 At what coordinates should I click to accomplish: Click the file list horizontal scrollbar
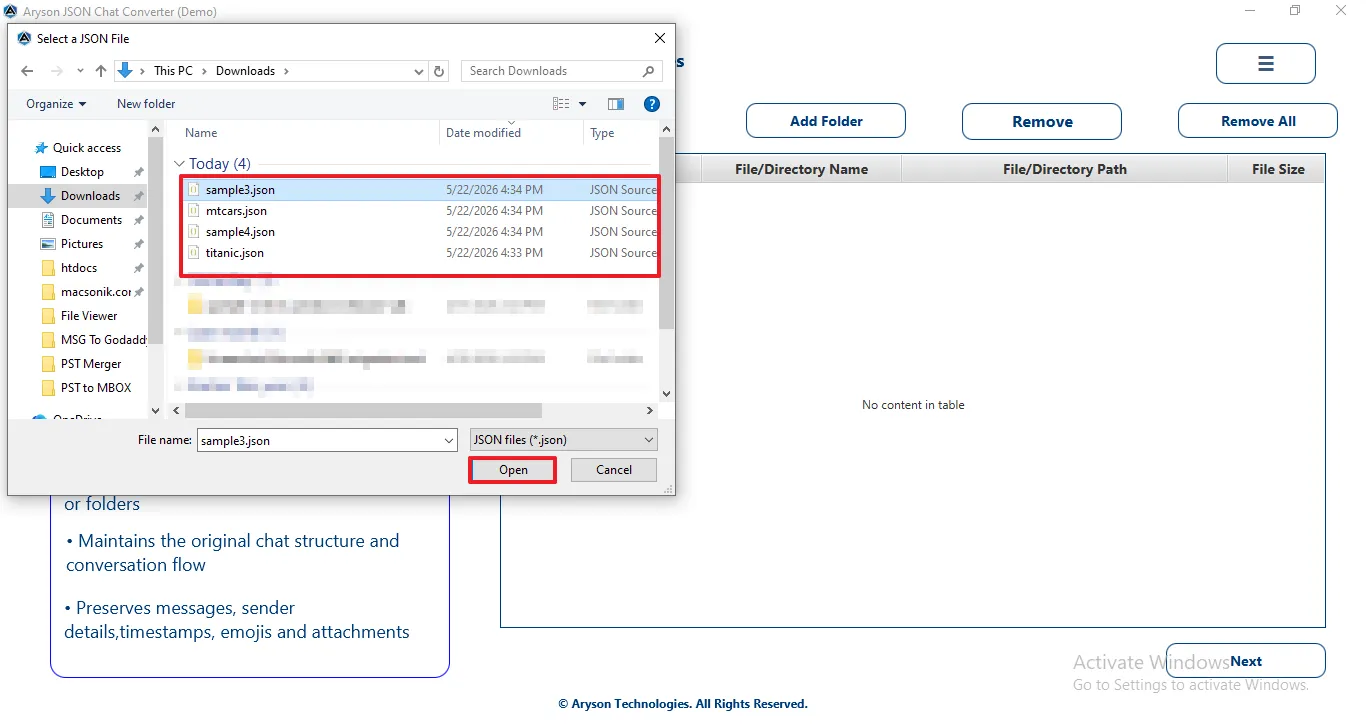click(363, 410)
